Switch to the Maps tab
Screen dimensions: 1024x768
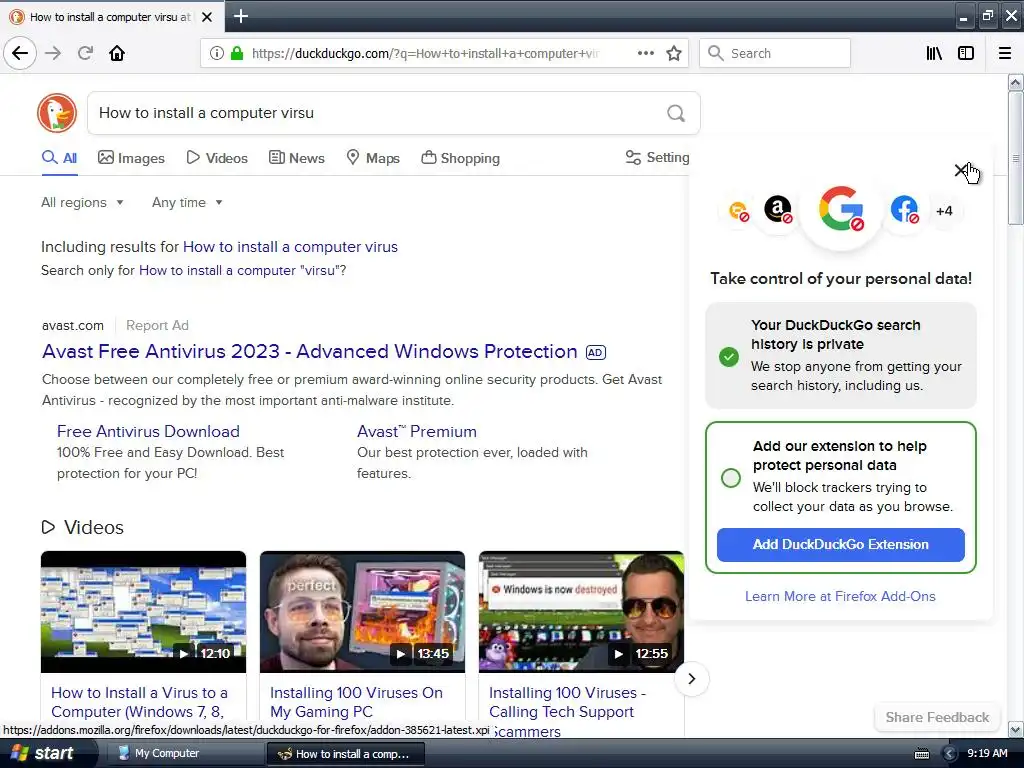pos(373,158)
